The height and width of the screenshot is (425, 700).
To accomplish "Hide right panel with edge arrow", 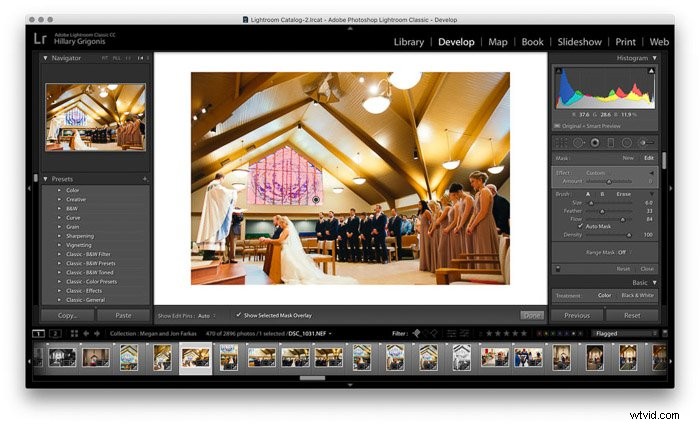I will 671,189.
